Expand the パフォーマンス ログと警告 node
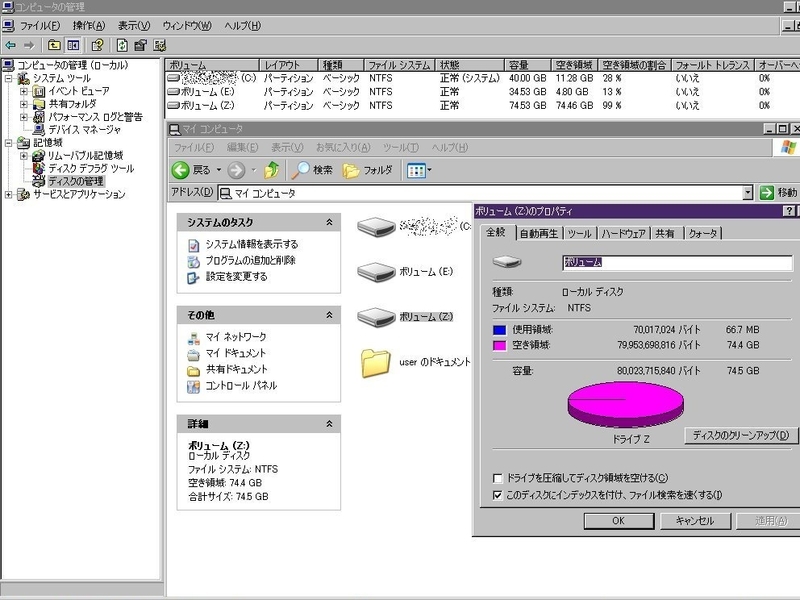Viewport: 800px width, 600px height. pos(23,117)
